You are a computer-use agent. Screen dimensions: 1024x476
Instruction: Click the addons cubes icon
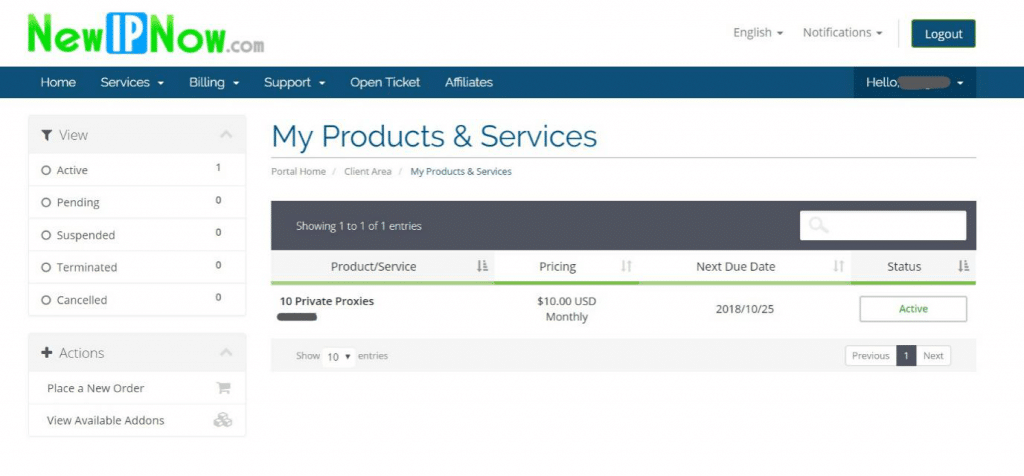pyautogui.click(x=223, y=420)
